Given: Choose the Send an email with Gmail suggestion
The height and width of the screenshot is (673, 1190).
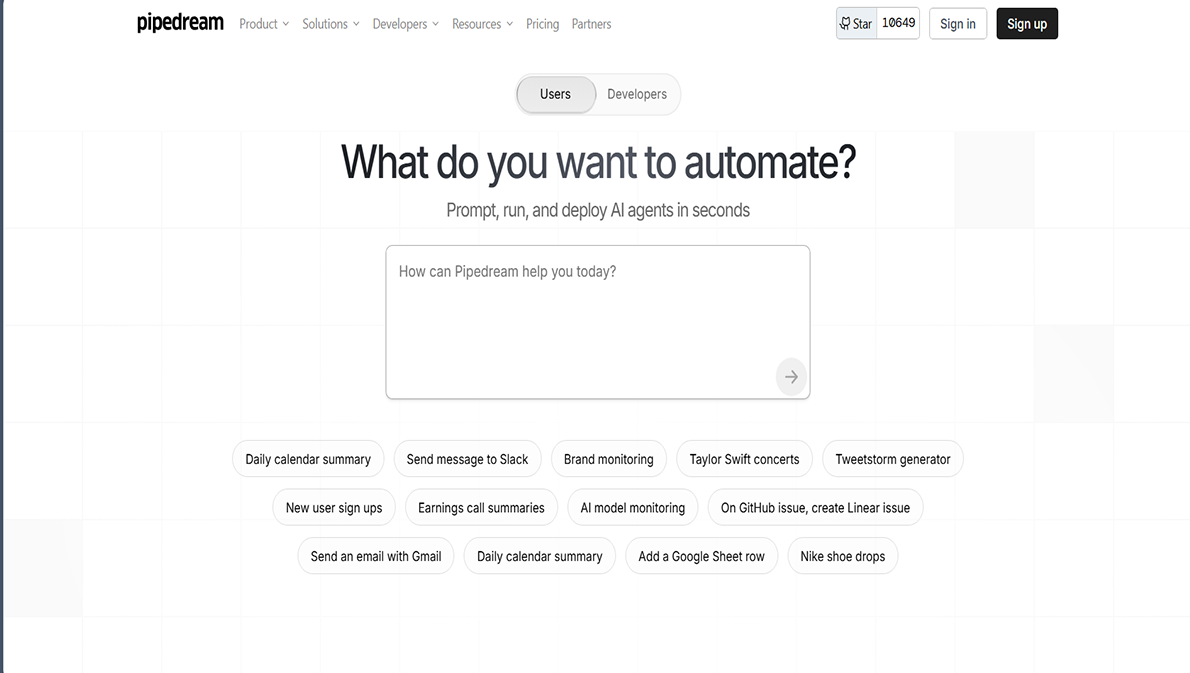Looking at the screenshot, I should tap(376, 556).
